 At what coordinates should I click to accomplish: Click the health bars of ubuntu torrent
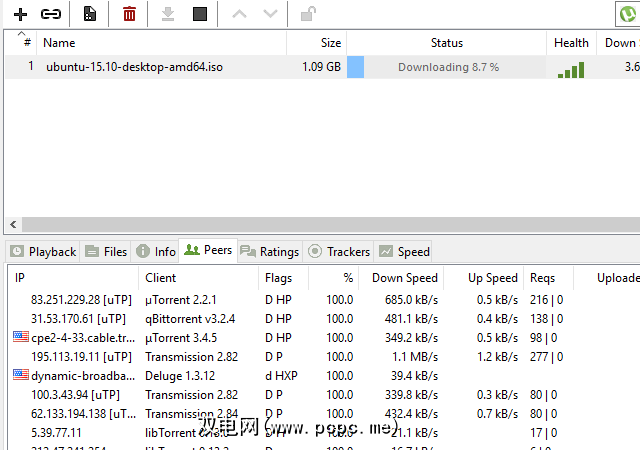click(571, 70)
